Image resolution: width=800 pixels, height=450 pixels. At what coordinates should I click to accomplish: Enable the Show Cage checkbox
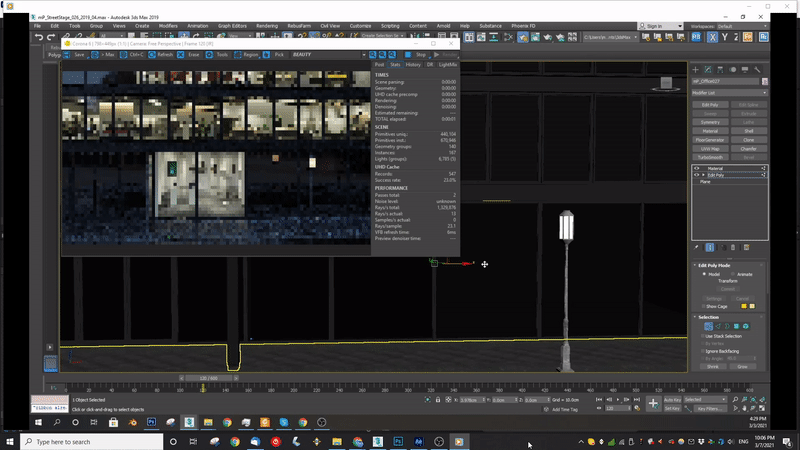[703, 306]
